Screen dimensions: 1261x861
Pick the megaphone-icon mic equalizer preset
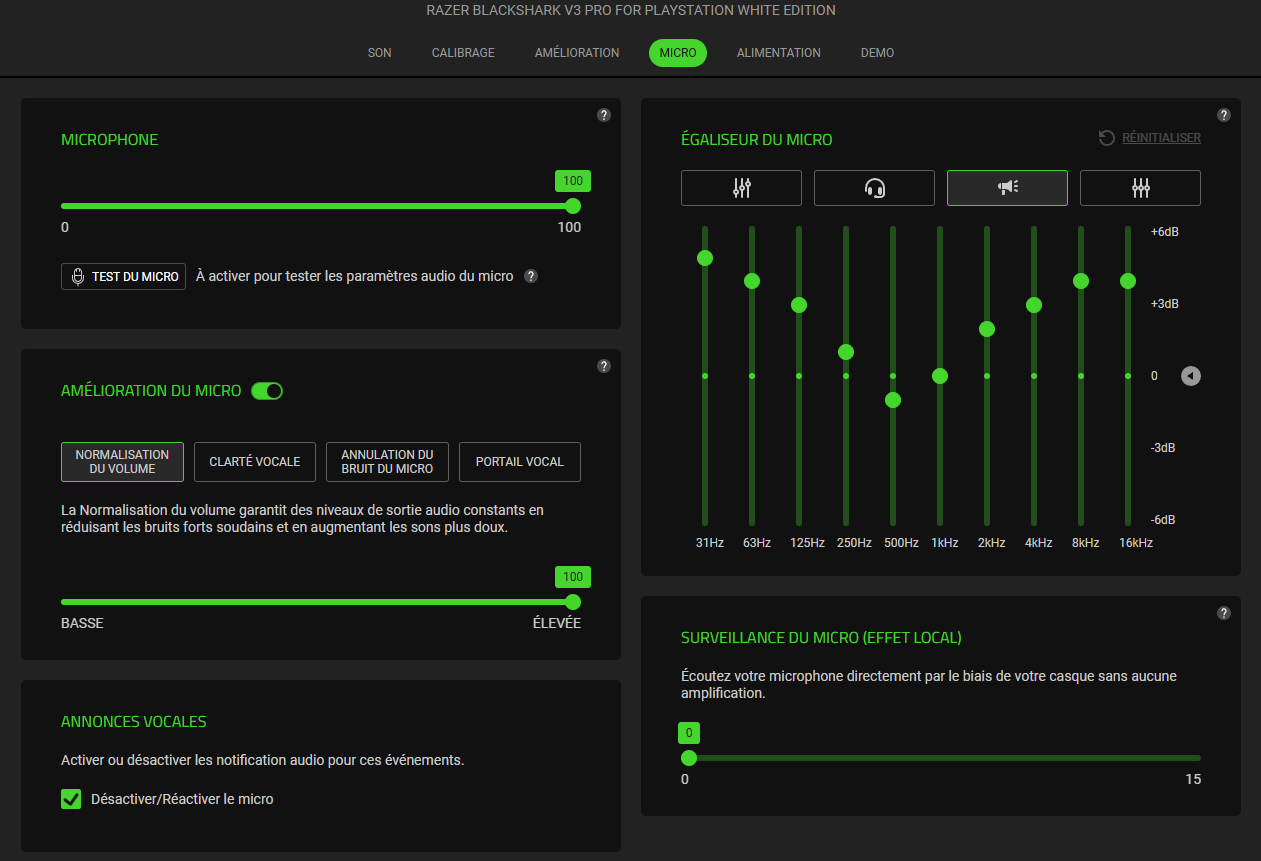pos(1007,188)
